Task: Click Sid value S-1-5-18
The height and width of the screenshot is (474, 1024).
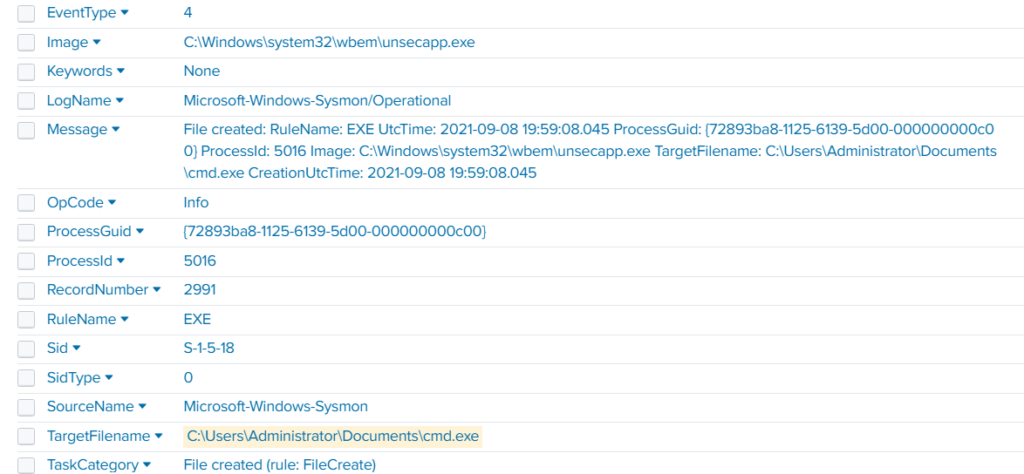Action: pyautogui.click(x=209, y=349)
